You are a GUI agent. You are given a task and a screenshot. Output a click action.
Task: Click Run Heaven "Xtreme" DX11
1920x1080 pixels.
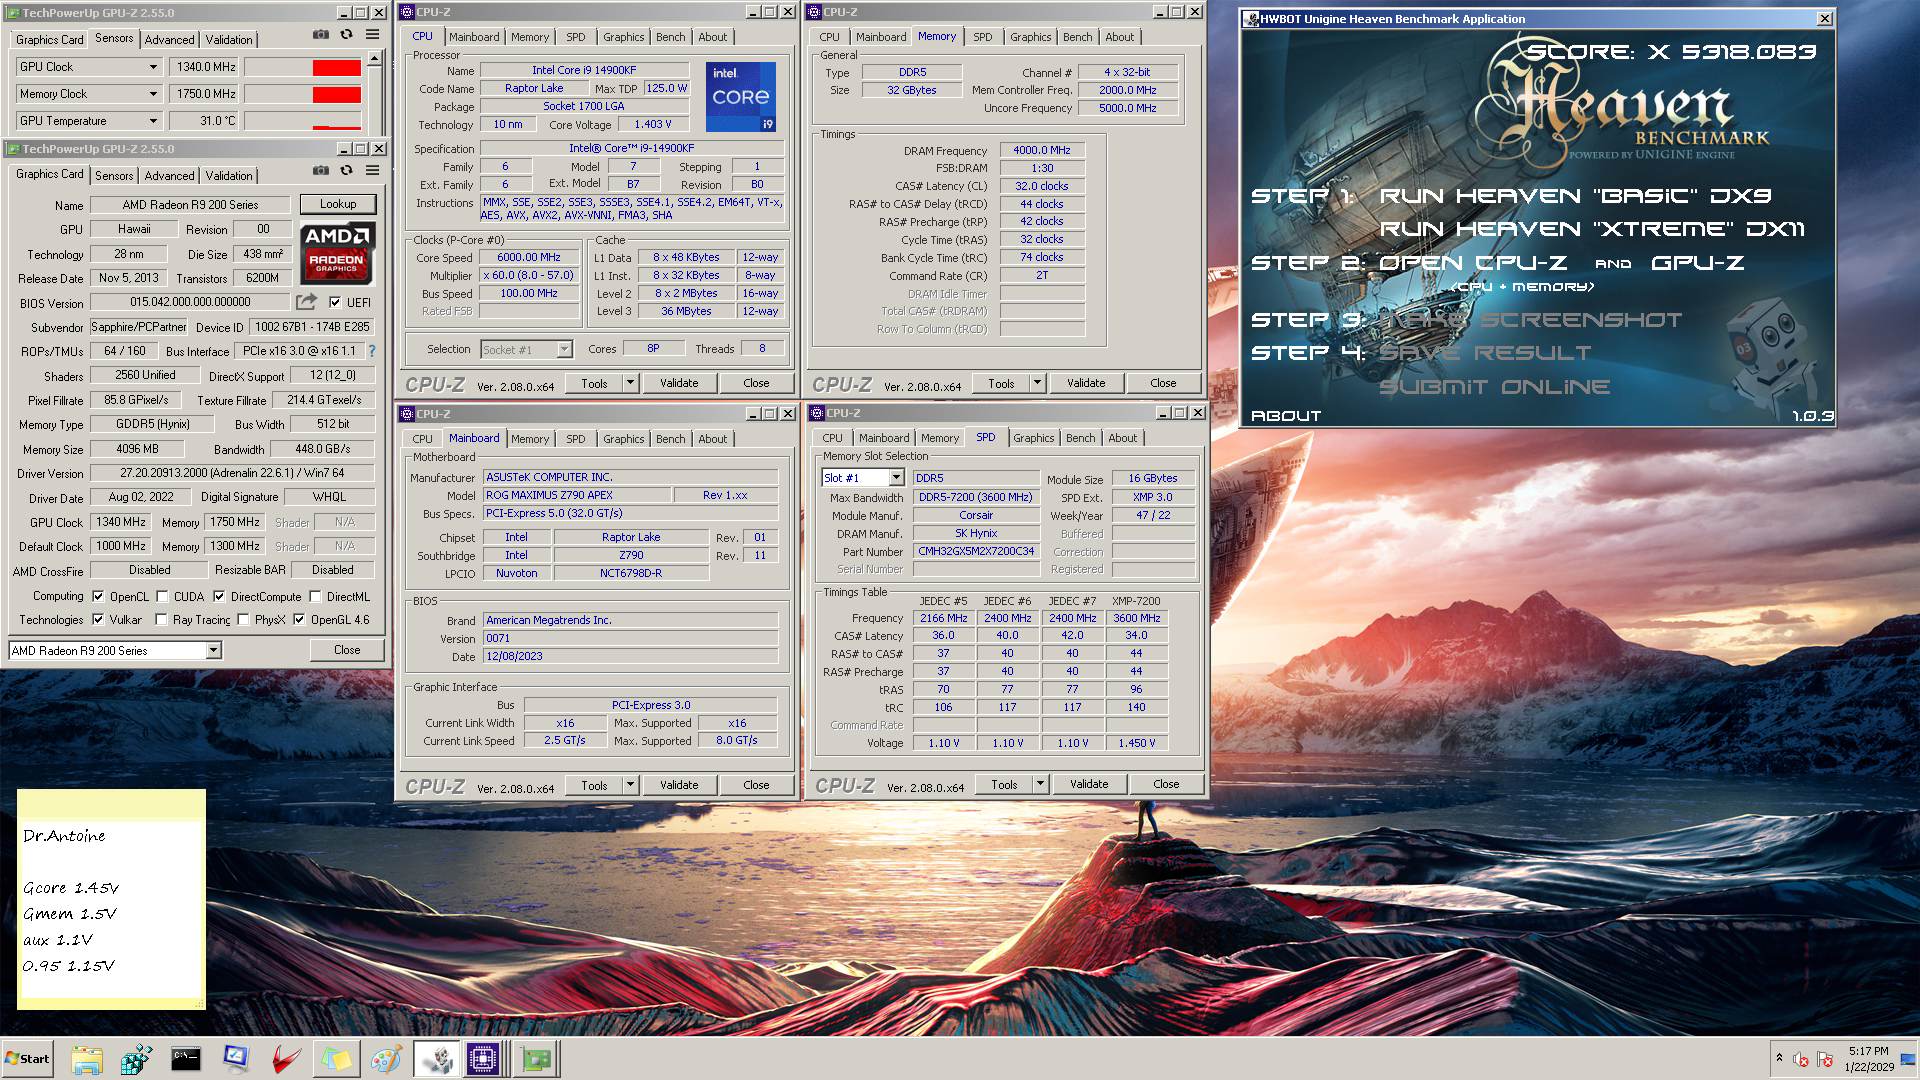click(x=1592, y=229)
